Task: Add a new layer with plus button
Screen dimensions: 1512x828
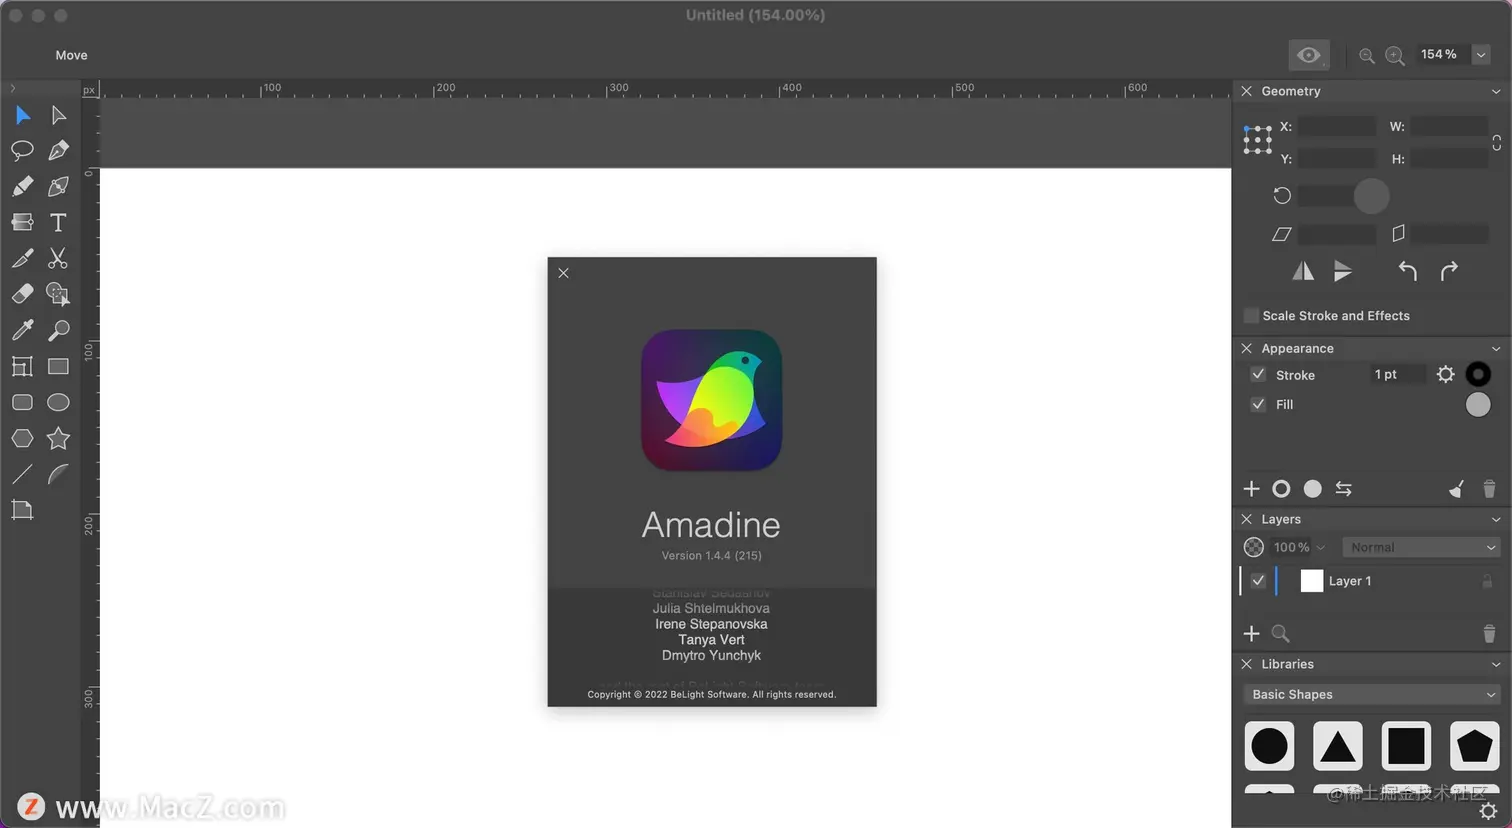Action: click(1251, 633)
